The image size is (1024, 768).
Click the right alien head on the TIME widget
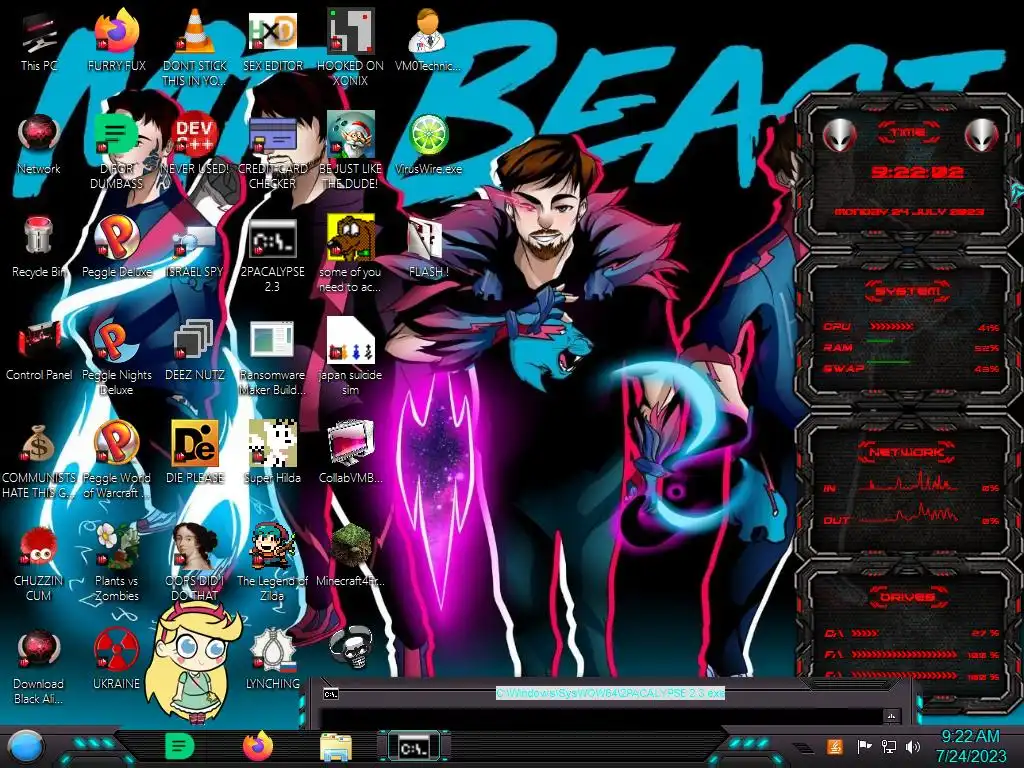click(x=982, y=135)
